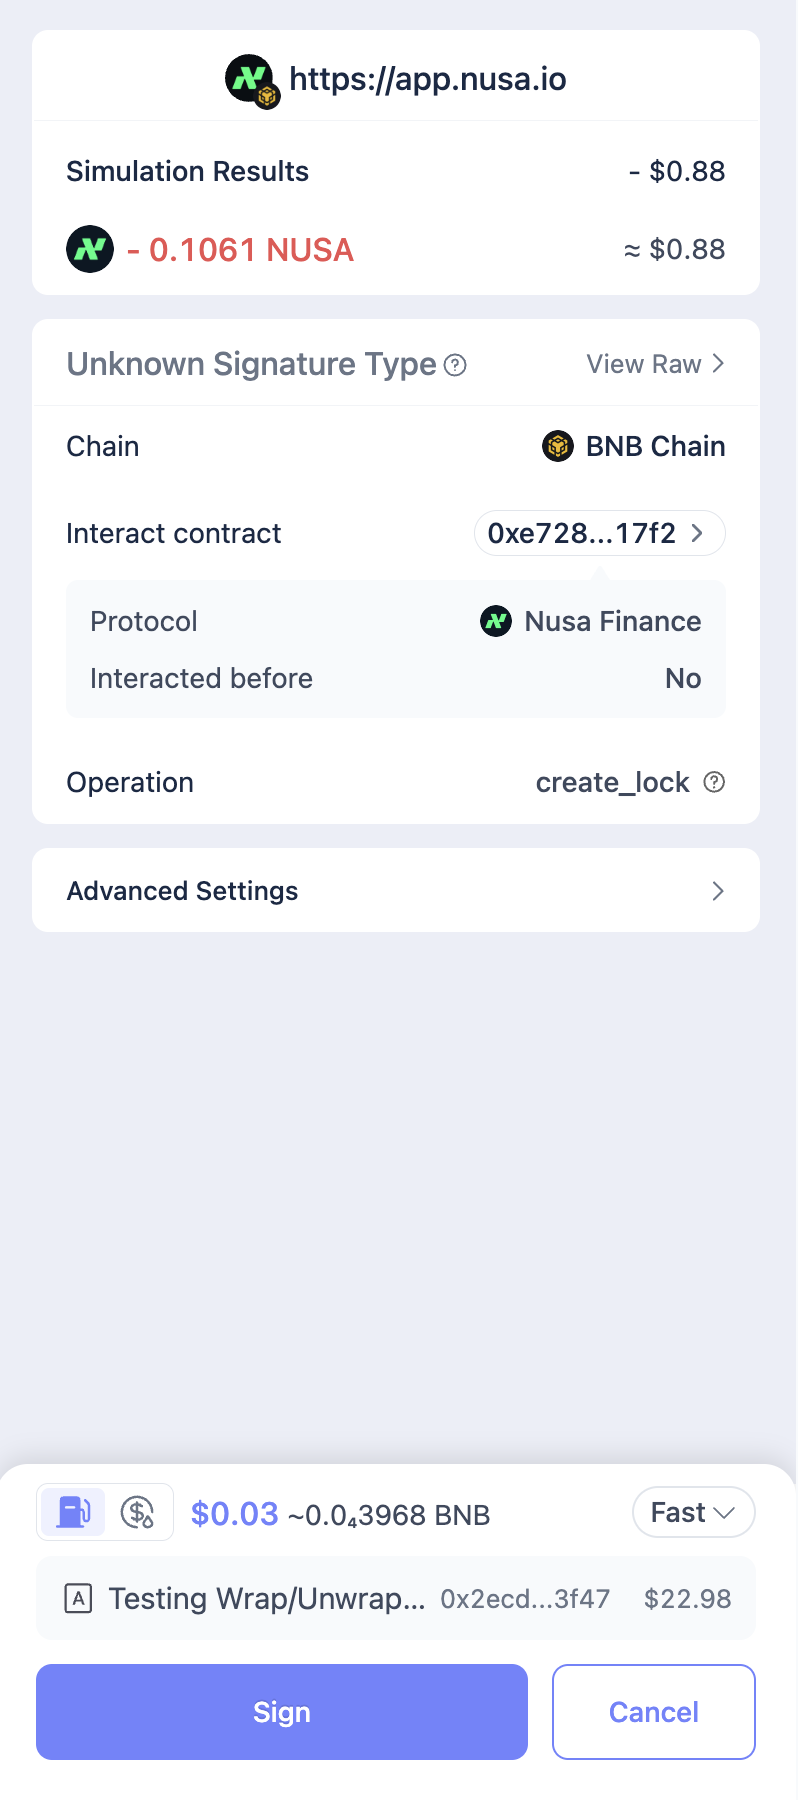This screenshot has height=1800, width=798.
Task: Click the help icon next to create_lock
Action: [x=714, y=782]
